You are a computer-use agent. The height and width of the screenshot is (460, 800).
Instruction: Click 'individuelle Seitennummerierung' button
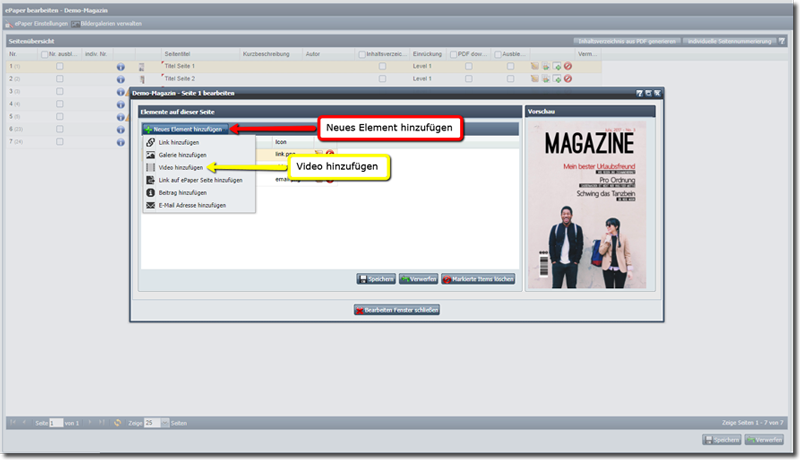click(x=729, y=41)
